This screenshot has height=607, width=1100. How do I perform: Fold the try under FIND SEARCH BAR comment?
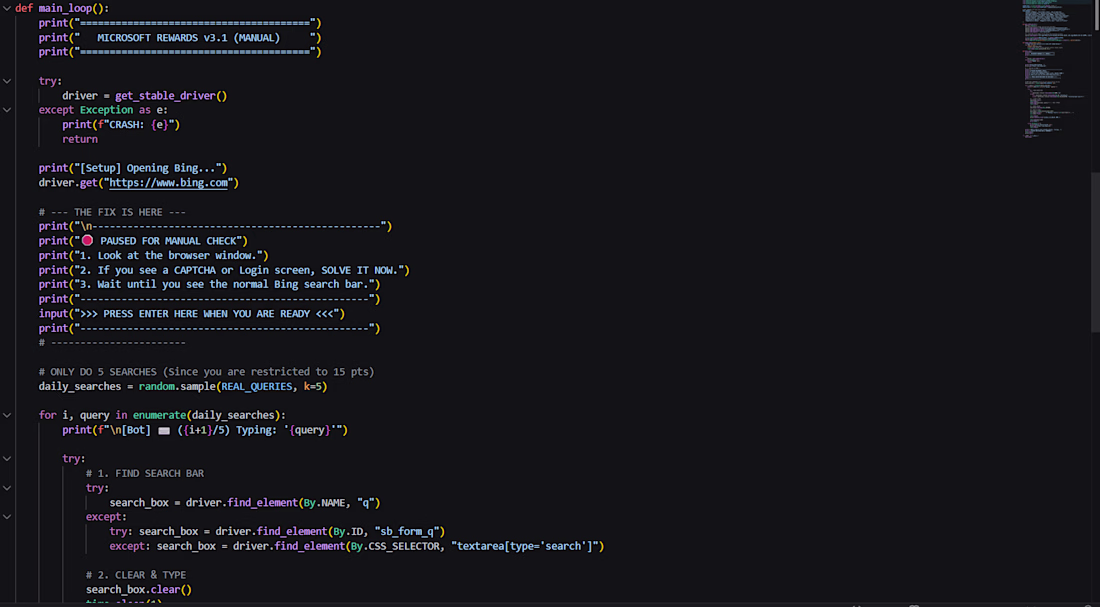point(7,488)
